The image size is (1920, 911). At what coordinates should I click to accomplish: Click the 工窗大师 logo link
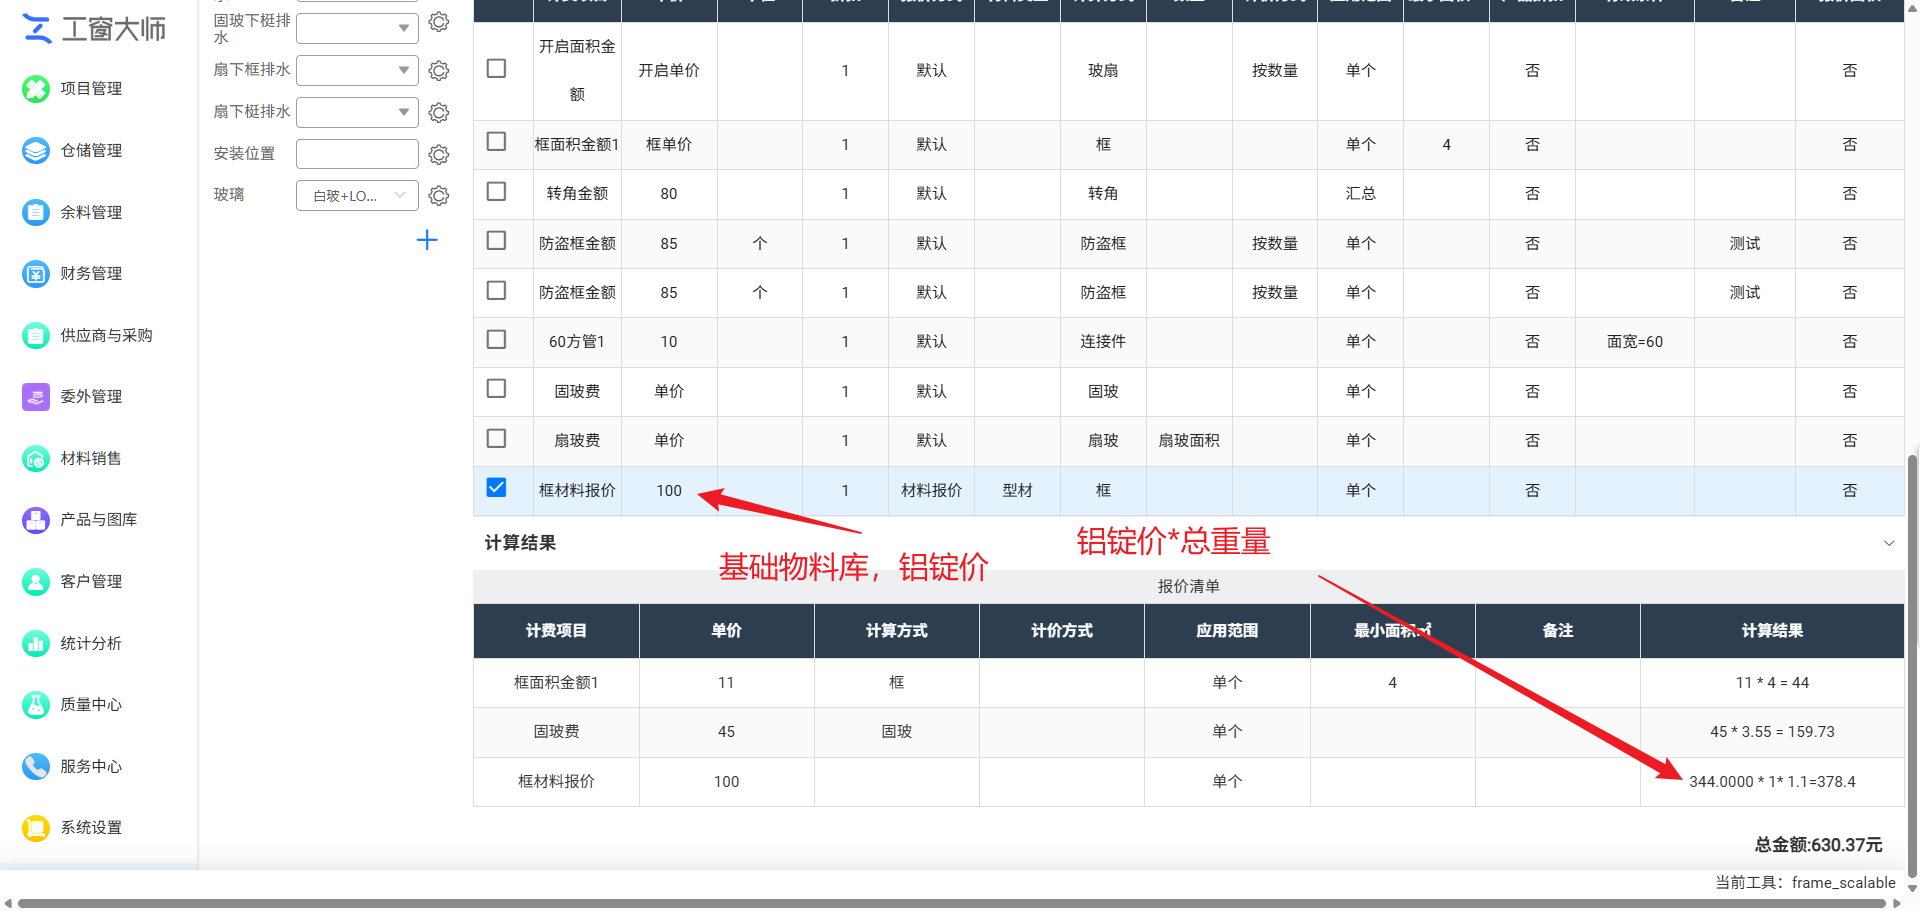(x=94, y=29)
